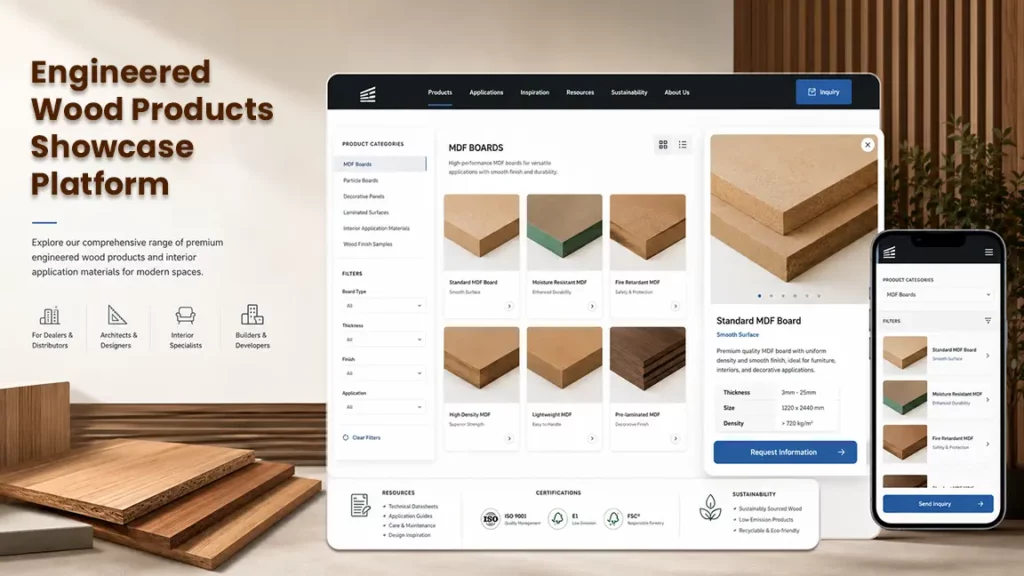
Task: Select the Laminated Surfaces category
Action: point(366,212)
